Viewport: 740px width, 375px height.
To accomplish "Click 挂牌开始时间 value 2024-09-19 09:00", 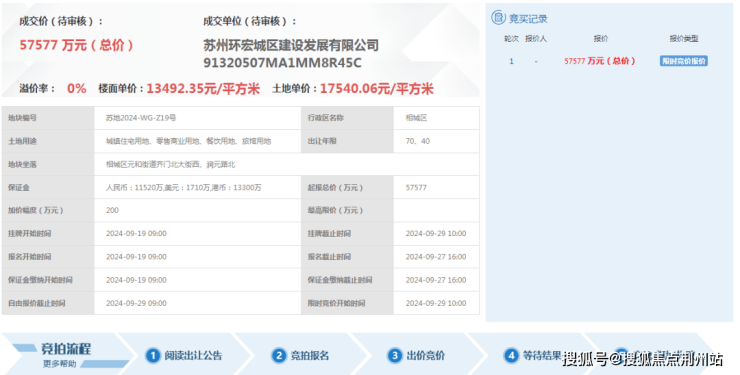I will tap(136, 233).
